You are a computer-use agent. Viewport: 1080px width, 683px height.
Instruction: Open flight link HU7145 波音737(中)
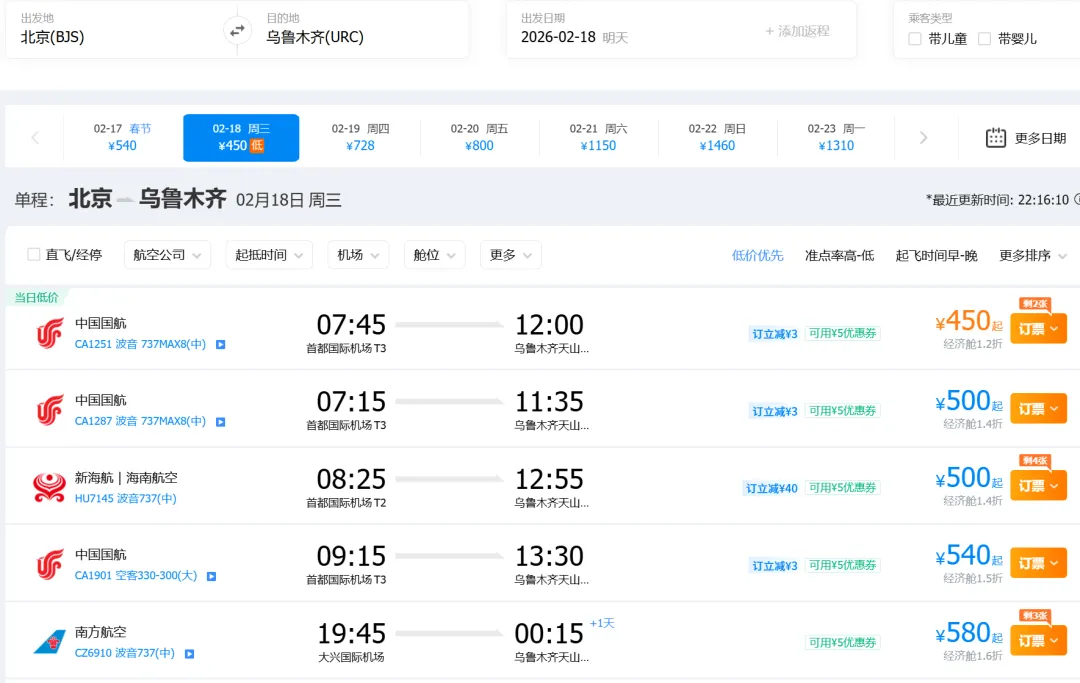point(125,498)
